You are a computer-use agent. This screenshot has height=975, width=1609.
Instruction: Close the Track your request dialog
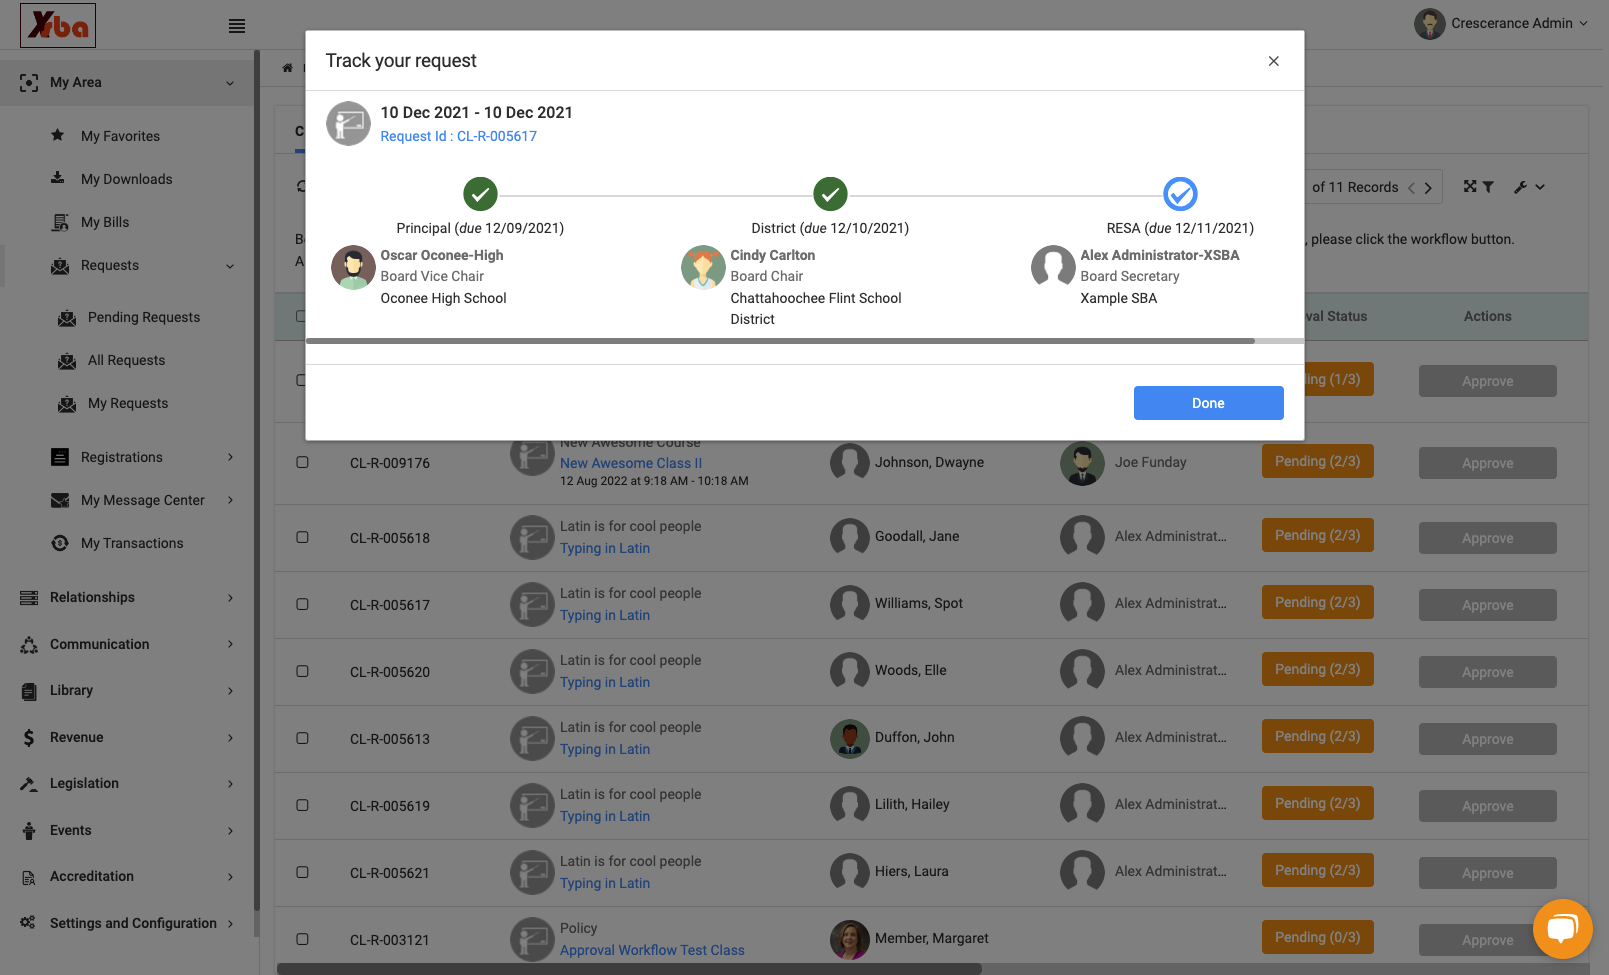1273,61
